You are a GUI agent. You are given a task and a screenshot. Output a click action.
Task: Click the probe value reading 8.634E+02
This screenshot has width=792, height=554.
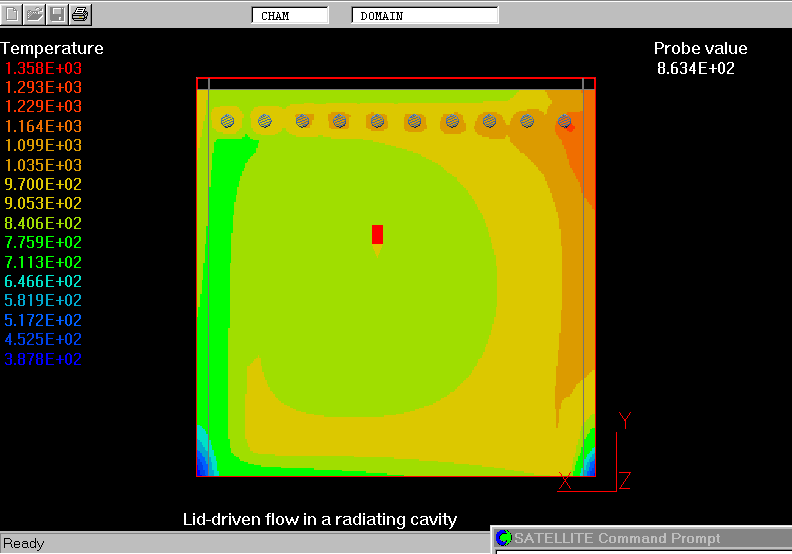pyautogui.click(x=695, y=68)
